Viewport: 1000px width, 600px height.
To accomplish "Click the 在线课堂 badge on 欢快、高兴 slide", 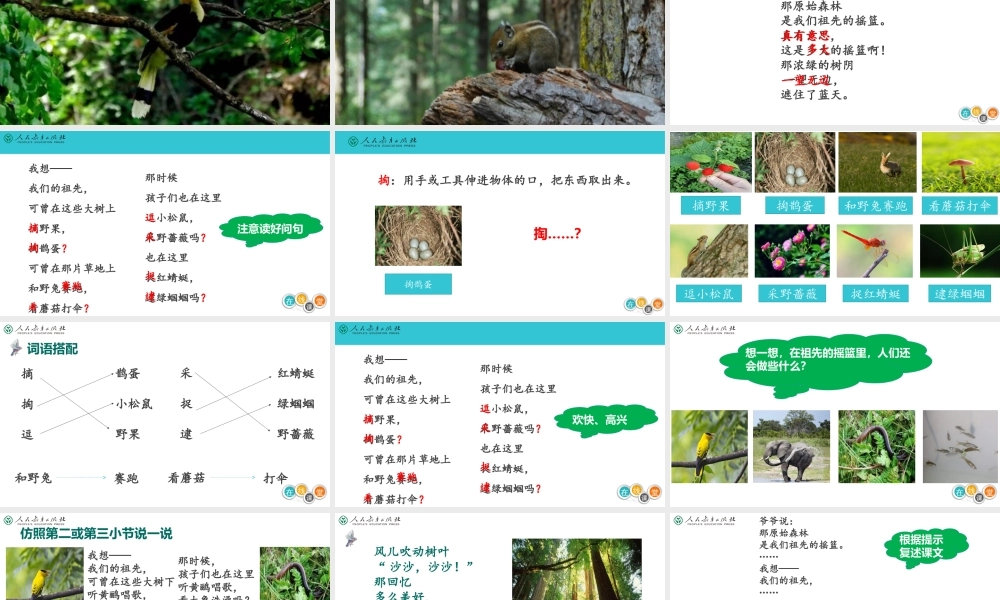I will click(x=640, y=492).
